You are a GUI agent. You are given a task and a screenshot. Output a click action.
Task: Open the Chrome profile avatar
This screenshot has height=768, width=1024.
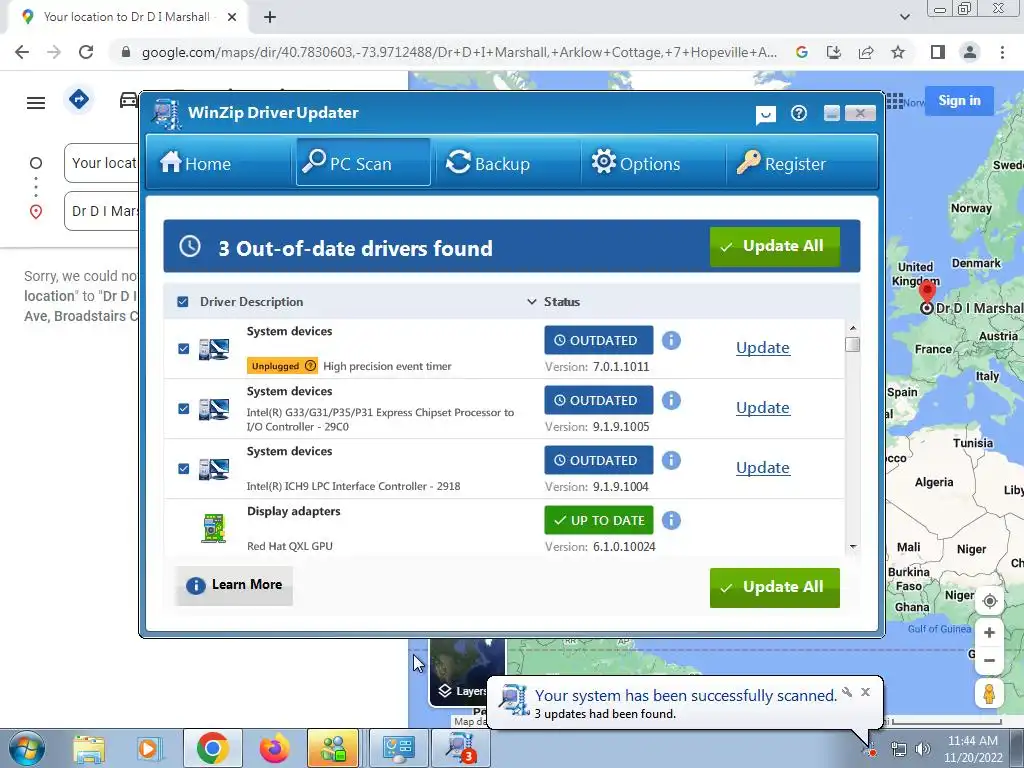pos(970,52)
